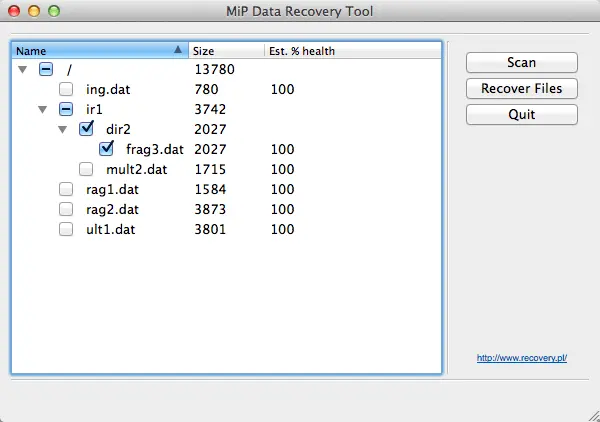Select the frag3.dat file row

[x=154, y=149]
